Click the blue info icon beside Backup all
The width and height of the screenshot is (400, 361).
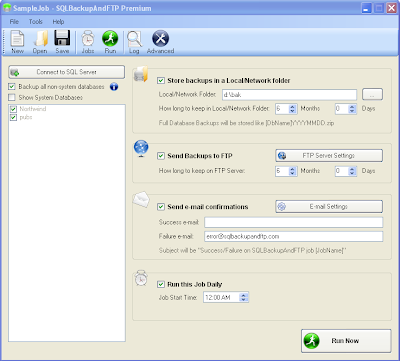click(114, 87)
